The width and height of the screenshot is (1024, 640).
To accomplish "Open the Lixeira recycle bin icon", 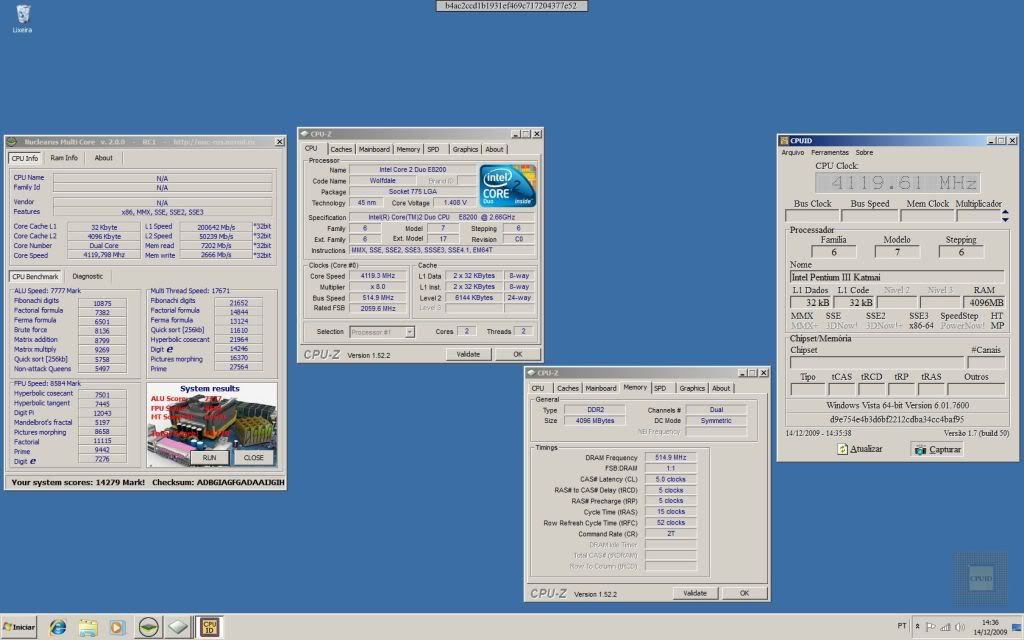I will [22, 18].
